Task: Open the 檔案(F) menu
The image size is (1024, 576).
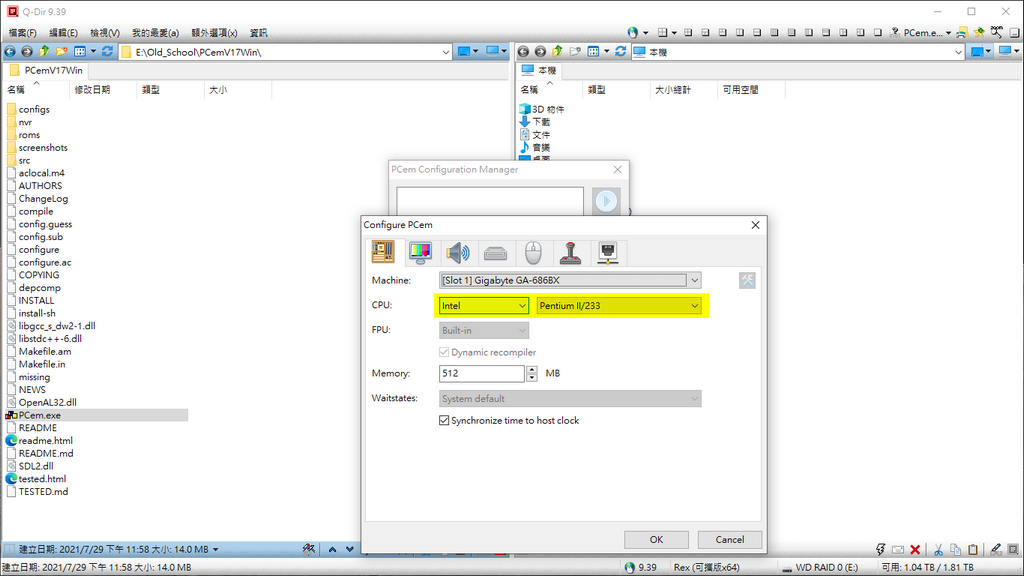Action: pyautogui.click(x=22, y=33)
